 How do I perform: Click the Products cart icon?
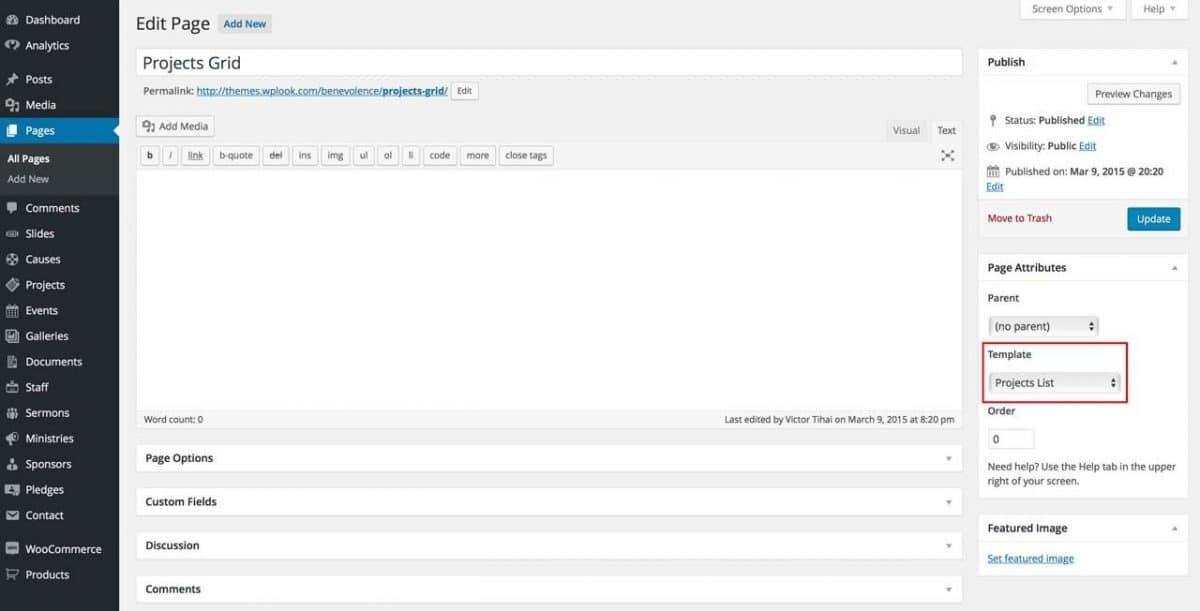[12, 575]
